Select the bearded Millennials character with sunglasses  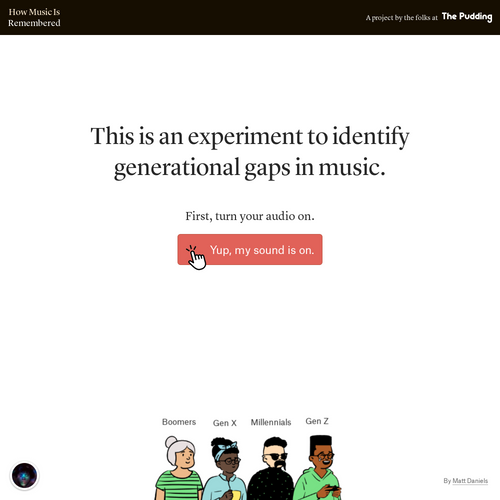272,468
